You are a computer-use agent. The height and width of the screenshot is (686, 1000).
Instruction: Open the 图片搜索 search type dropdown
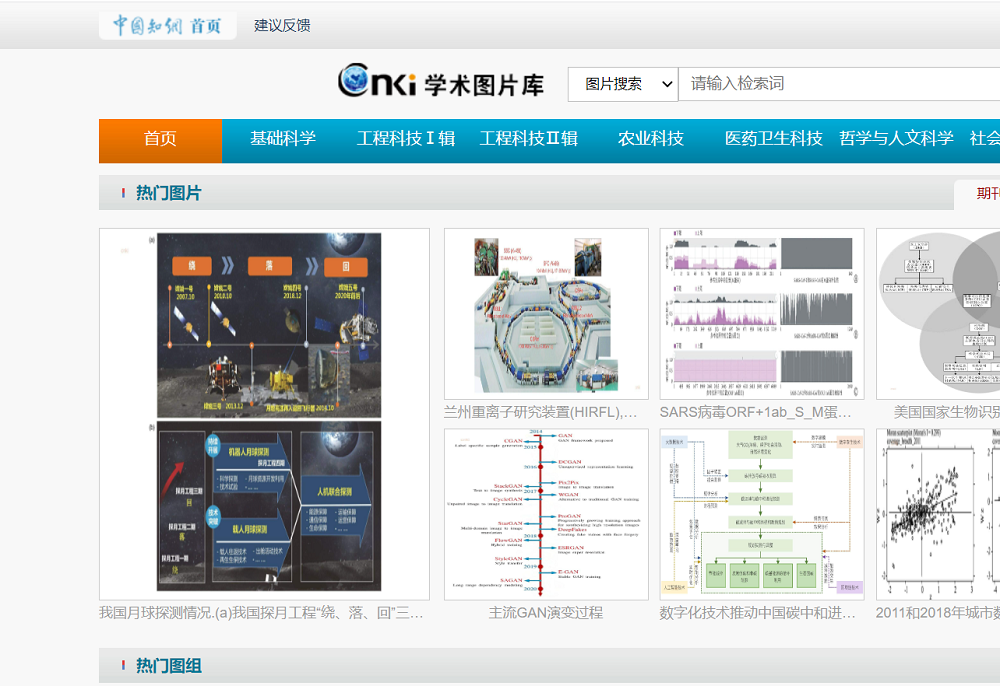[622, 84]
